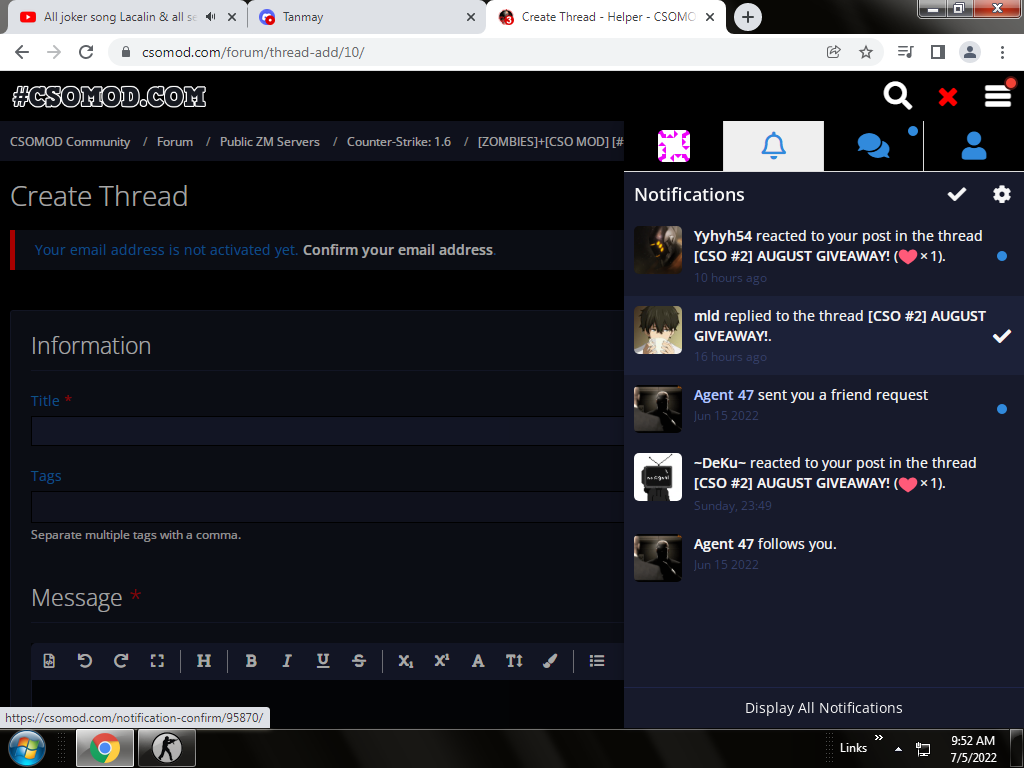Open the Links toolbar overflow chevron
The image size is (1024, 768).
(x=878, y=739)
